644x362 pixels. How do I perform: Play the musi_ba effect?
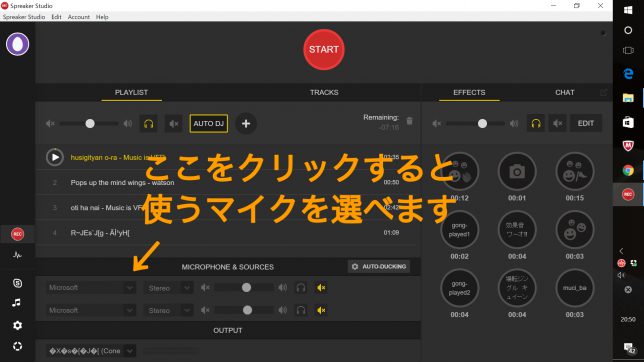[x=575, y=288]
